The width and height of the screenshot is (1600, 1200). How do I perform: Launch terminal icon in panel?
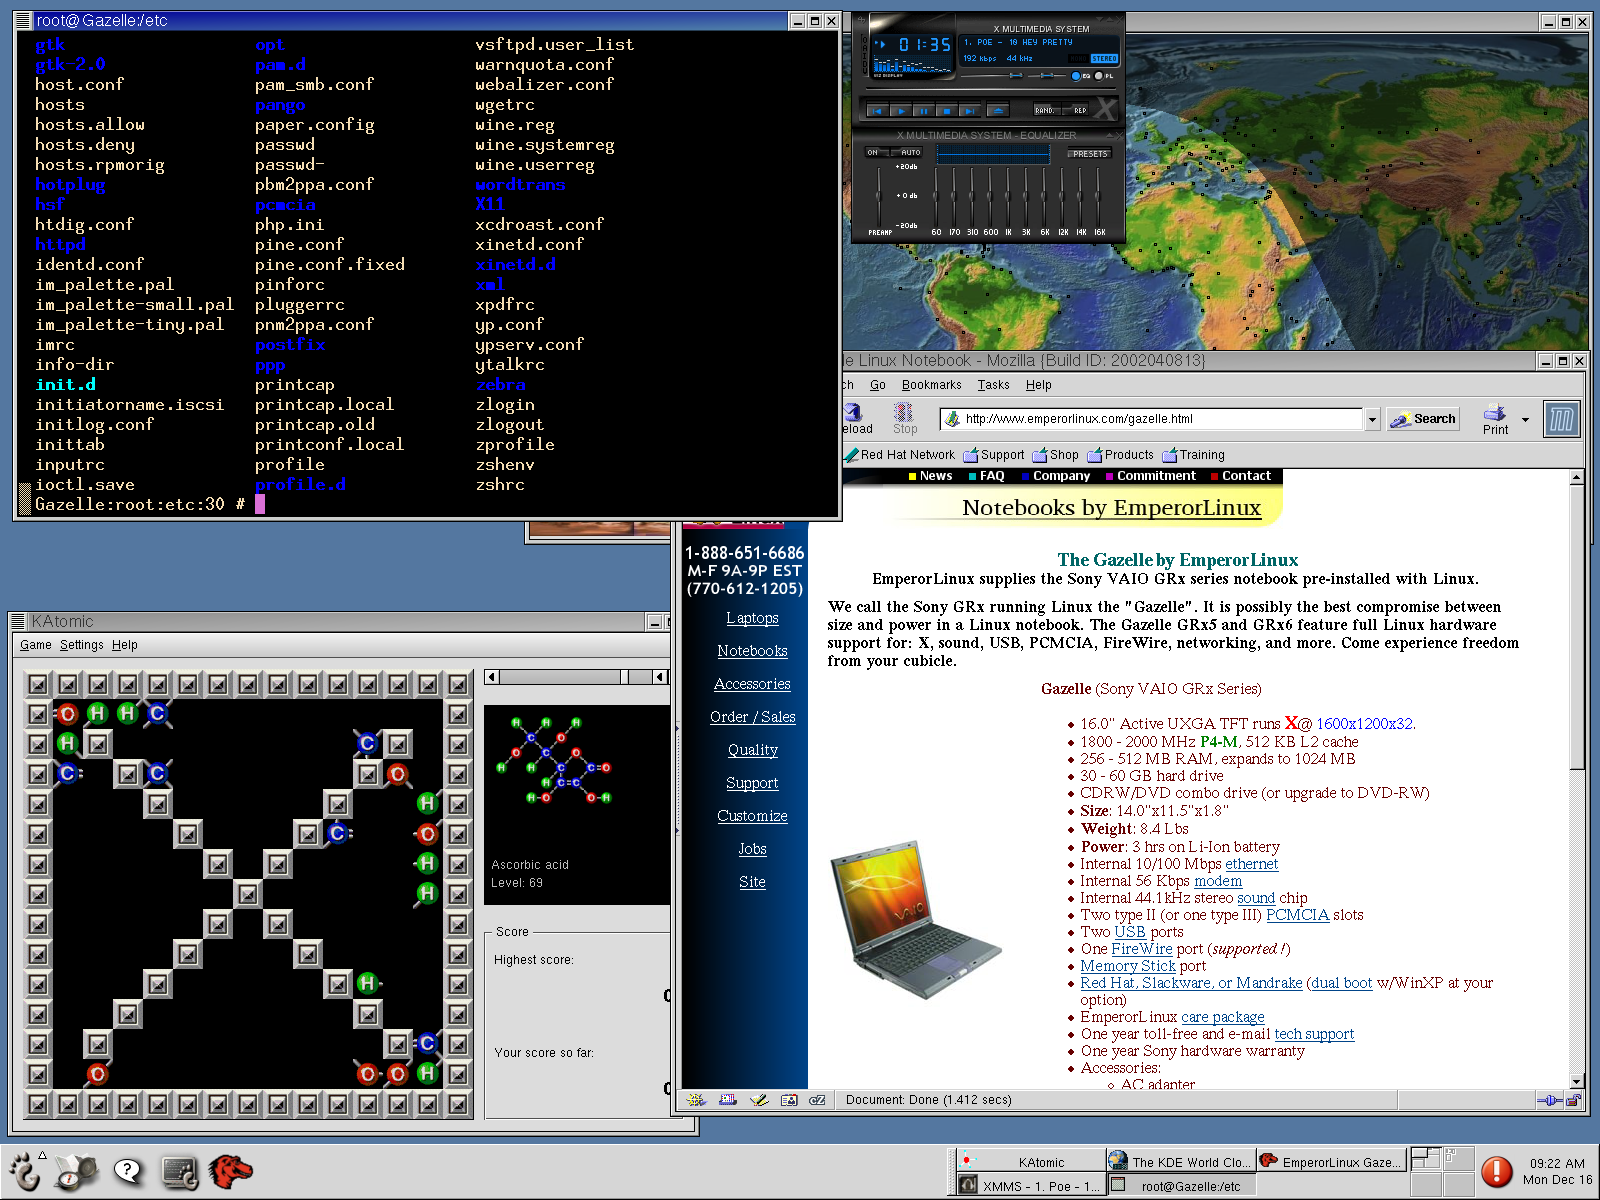click(x=180, y=1172)
